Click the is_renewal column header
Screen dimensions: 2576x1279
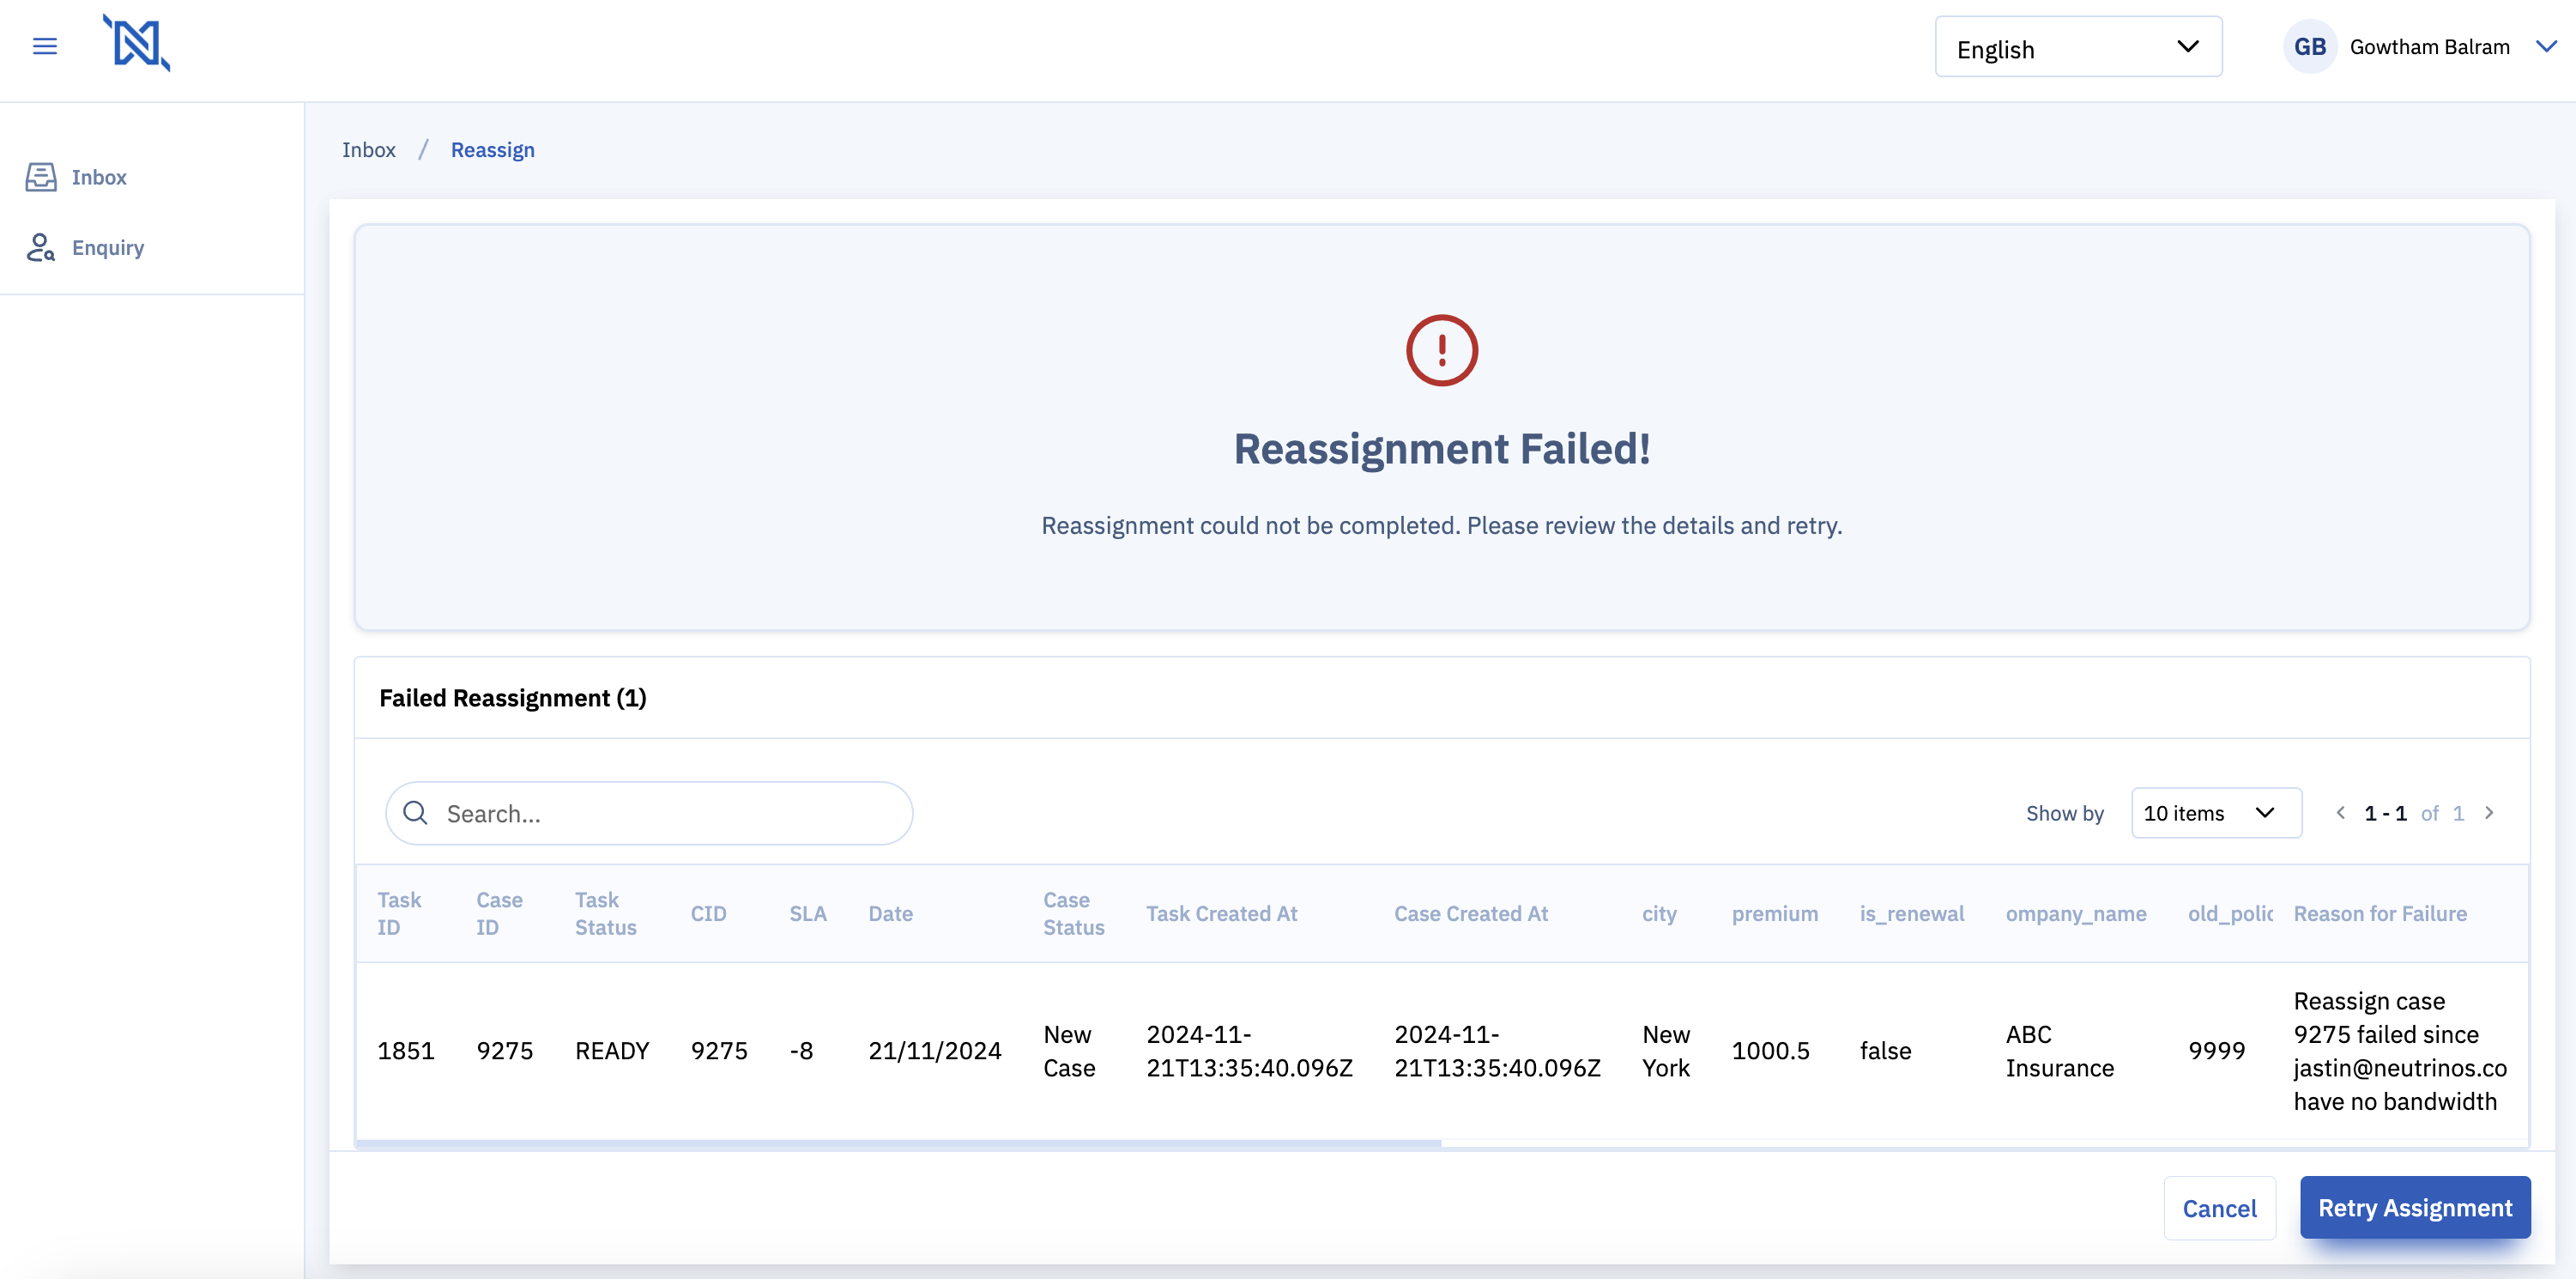tap(1911, 914)
